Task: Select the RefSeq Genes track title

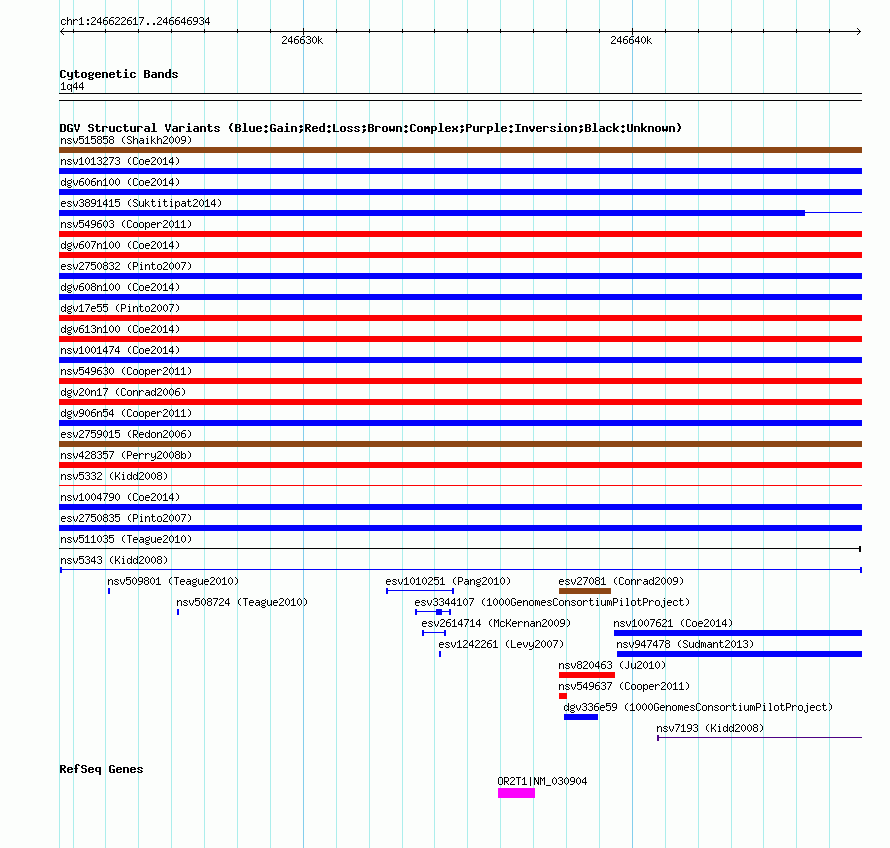Action: 101,769
